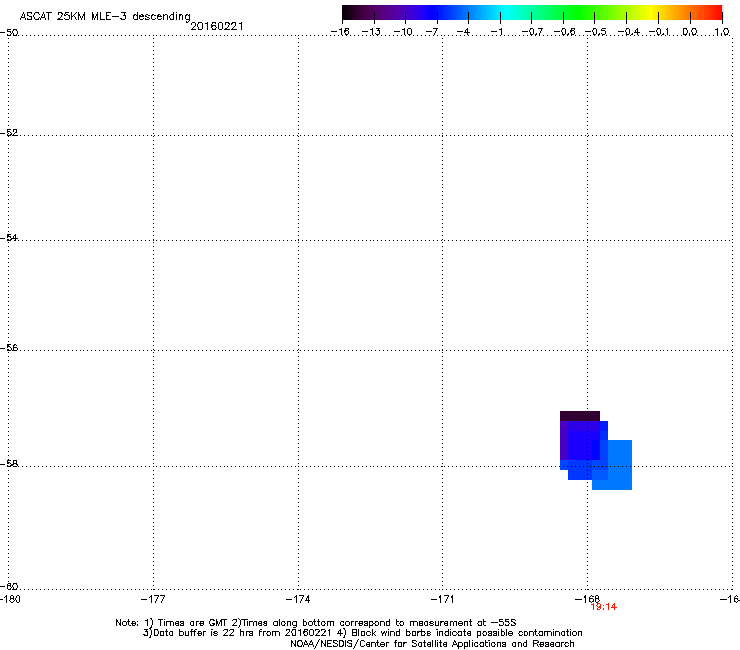
Task: Click longitude axis label -174
Action: (x=298, y=599)
